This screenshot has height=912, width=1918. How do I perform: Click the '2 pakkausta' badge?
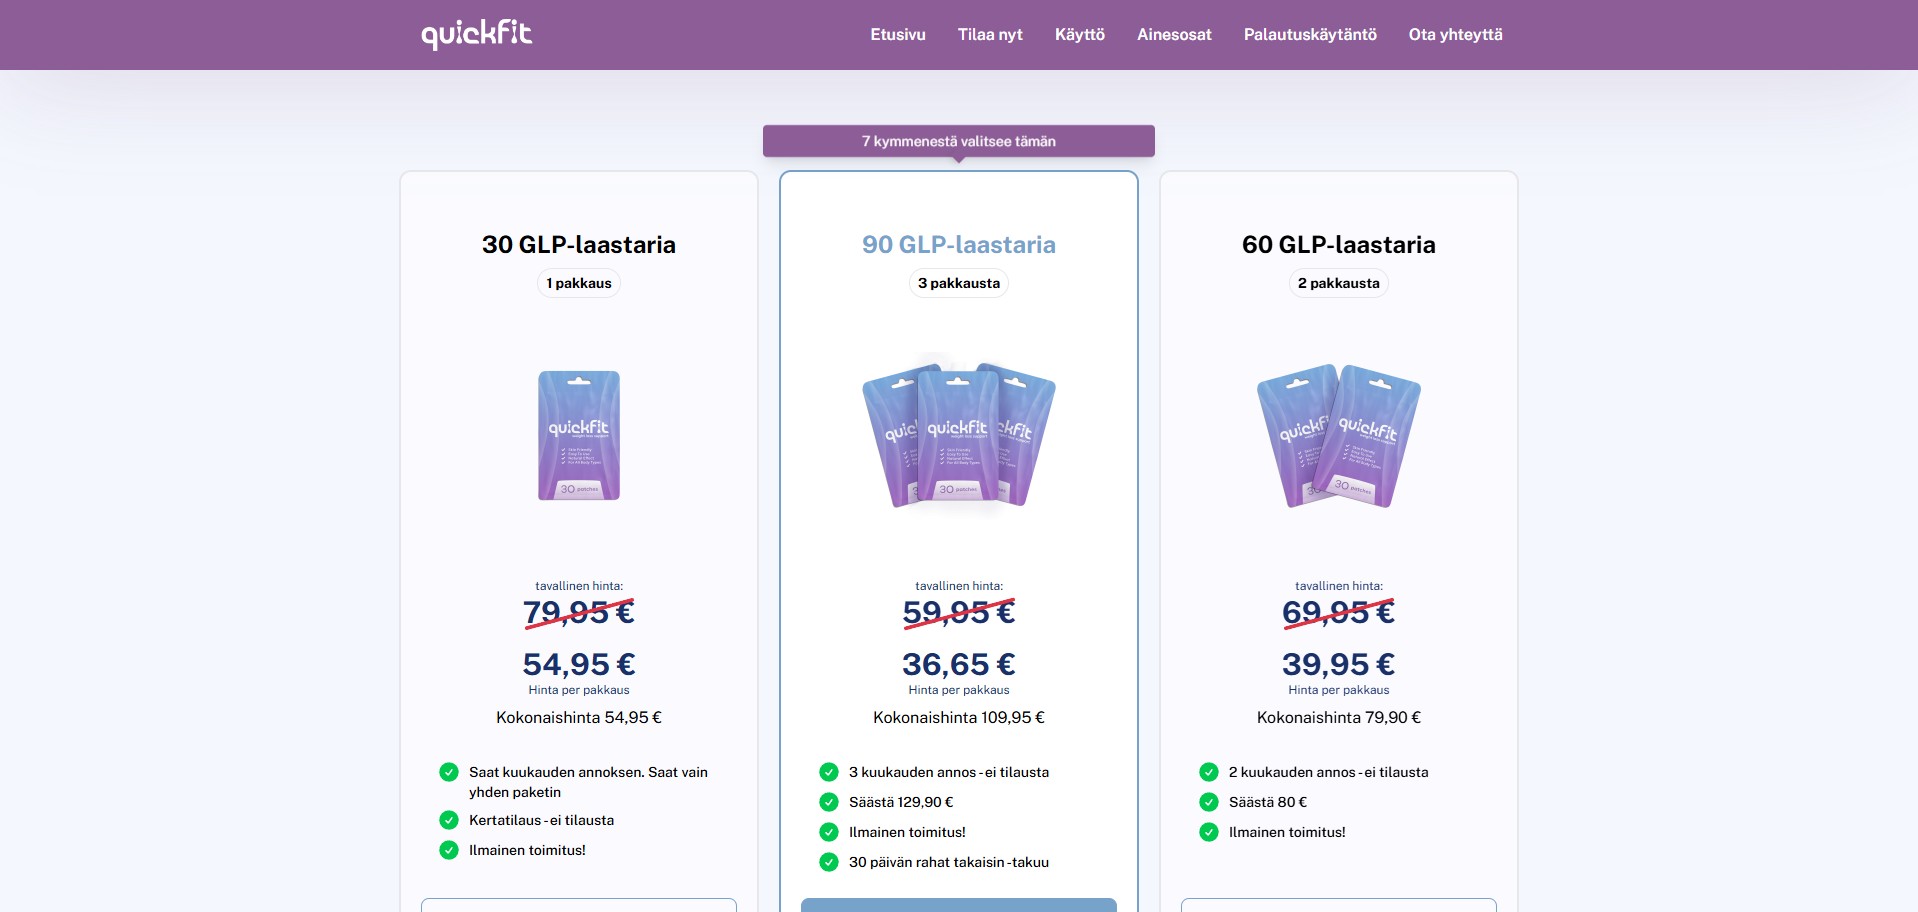point(1339,283)
